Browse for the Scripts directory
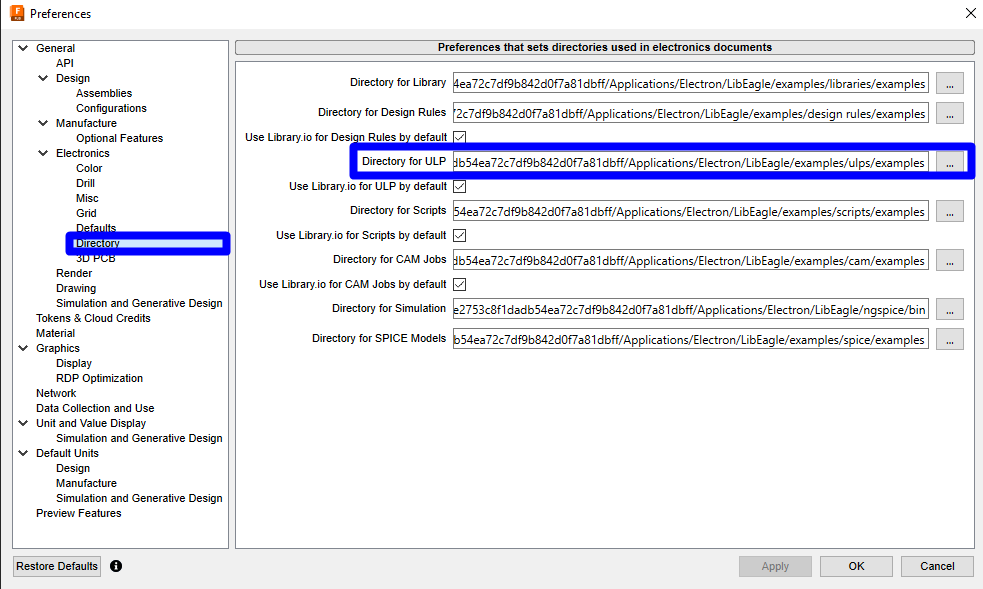Viewport: 983px width, 589px height. [949, 211]
